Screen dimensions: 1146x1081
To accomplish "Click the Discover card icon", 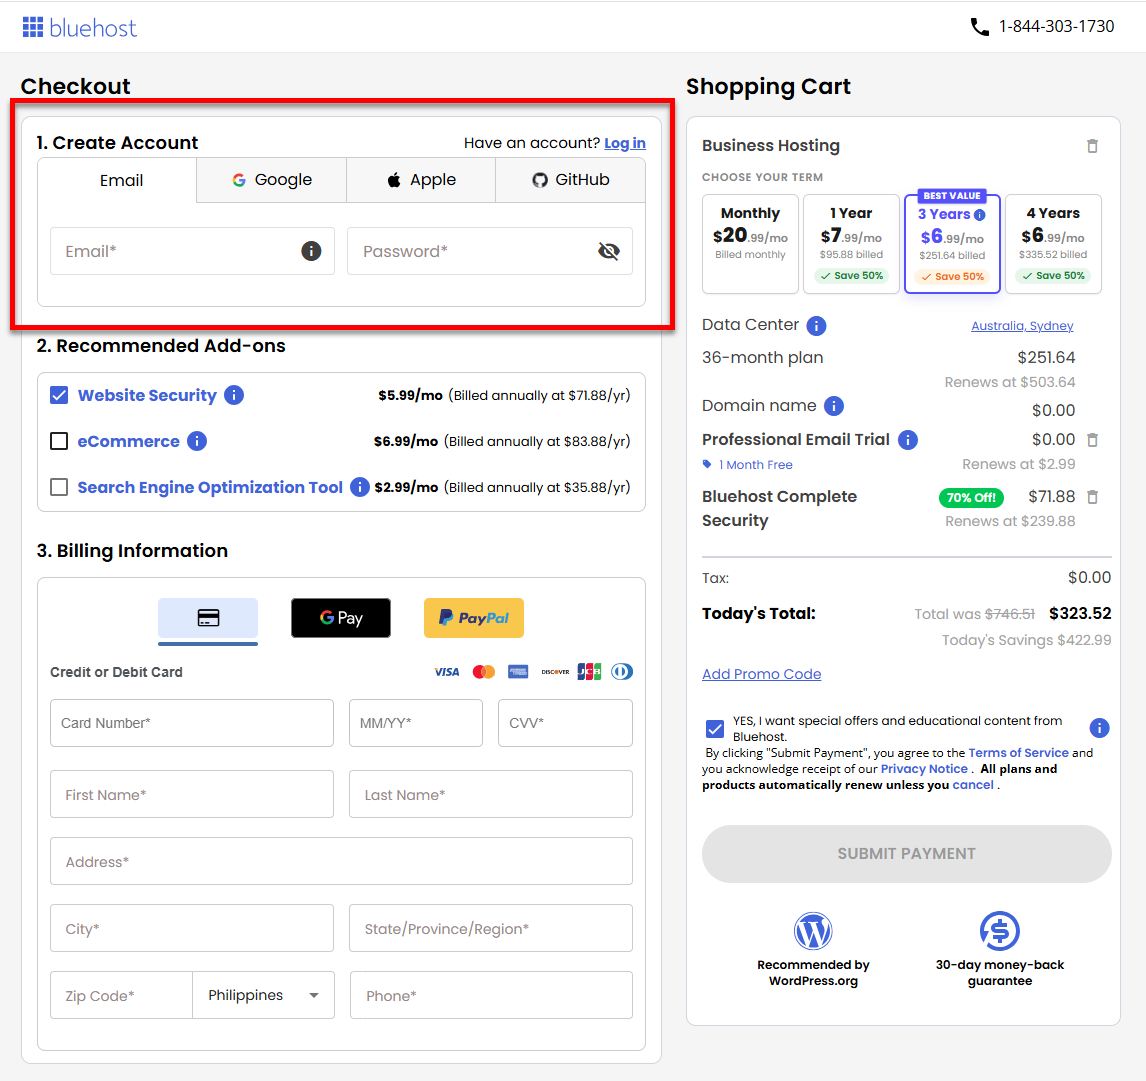I will [555, 672].
